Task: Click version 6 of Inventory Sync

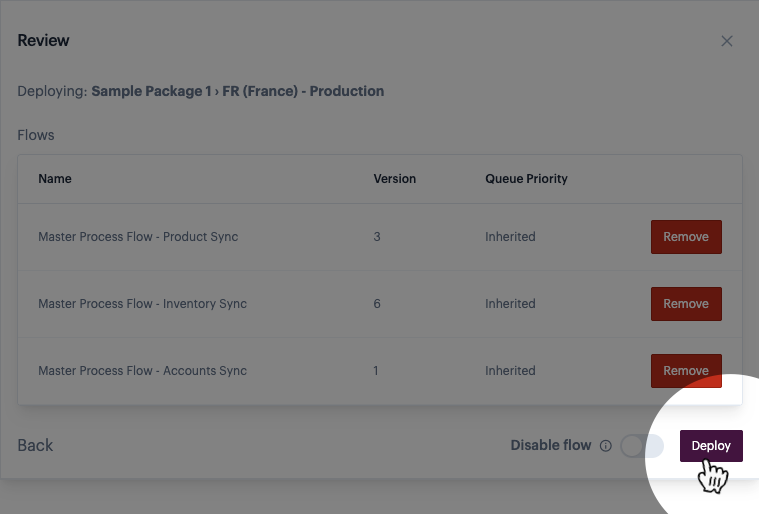Action: (x=377, y=304)
